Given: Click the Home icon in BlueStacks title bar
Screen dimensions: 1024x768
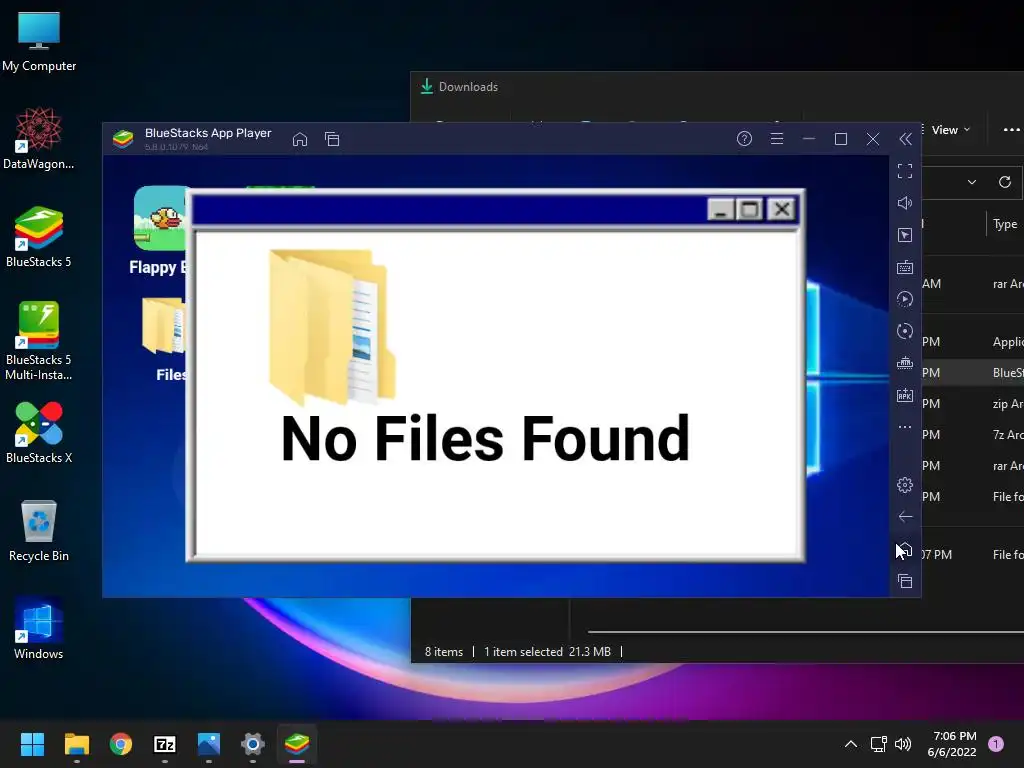Looking at the screenshot, I should (x=300, y=139).
